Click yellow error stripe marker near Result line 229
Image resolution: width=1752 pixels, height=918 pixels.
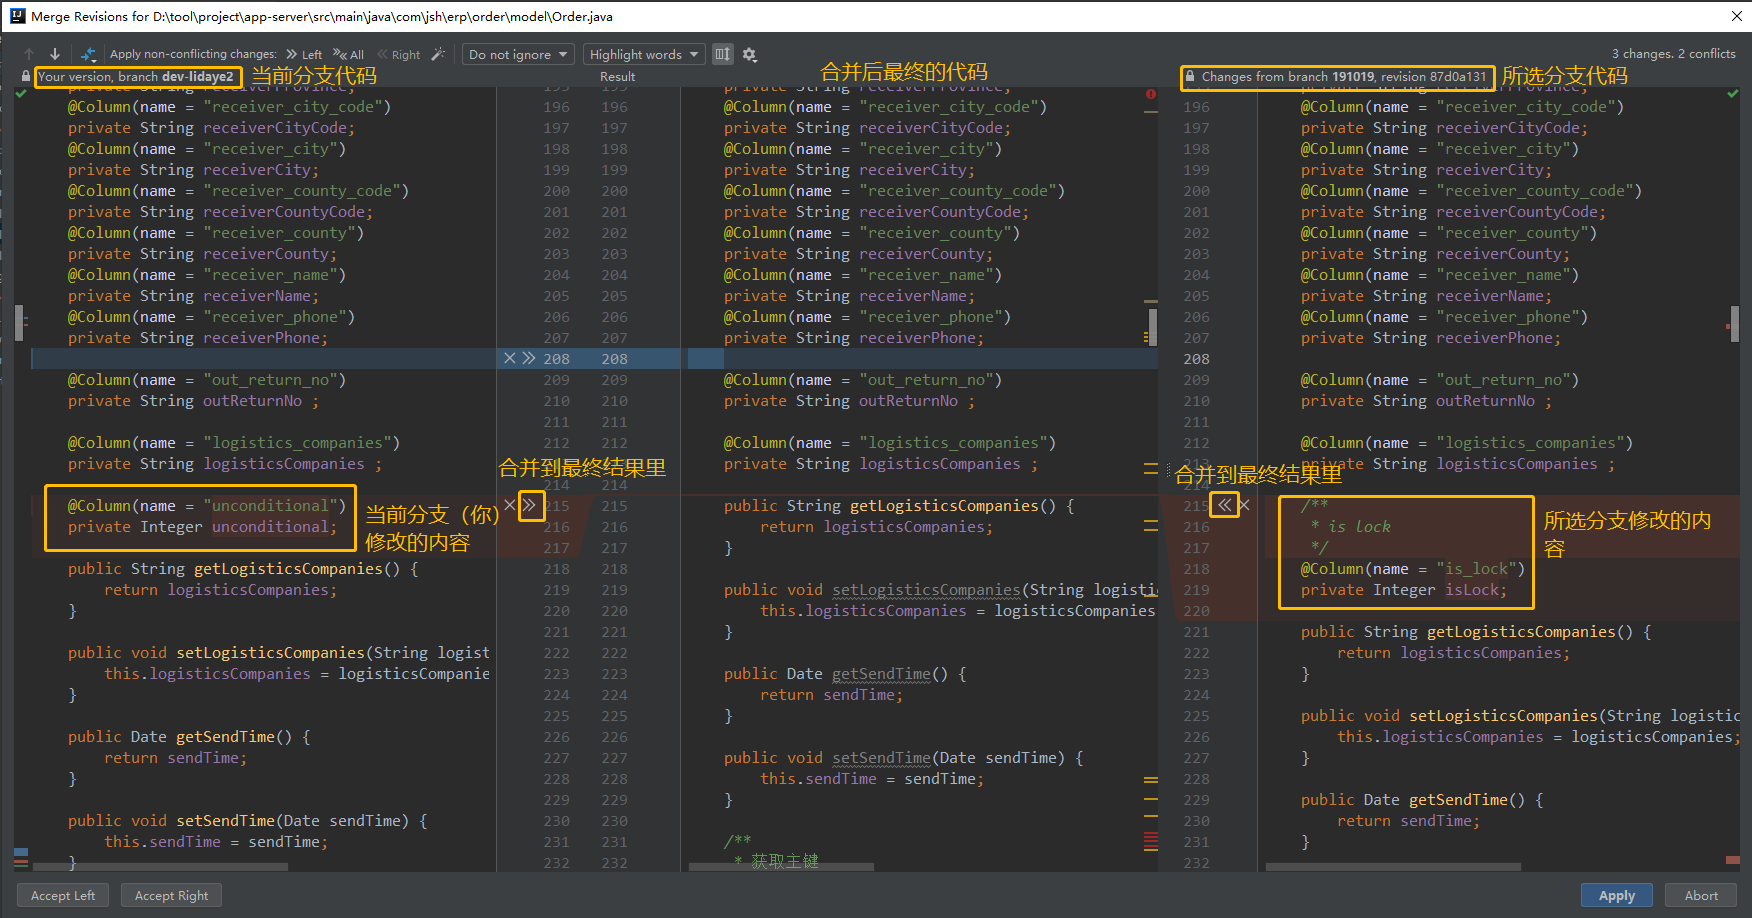[x=1151, y=799]
